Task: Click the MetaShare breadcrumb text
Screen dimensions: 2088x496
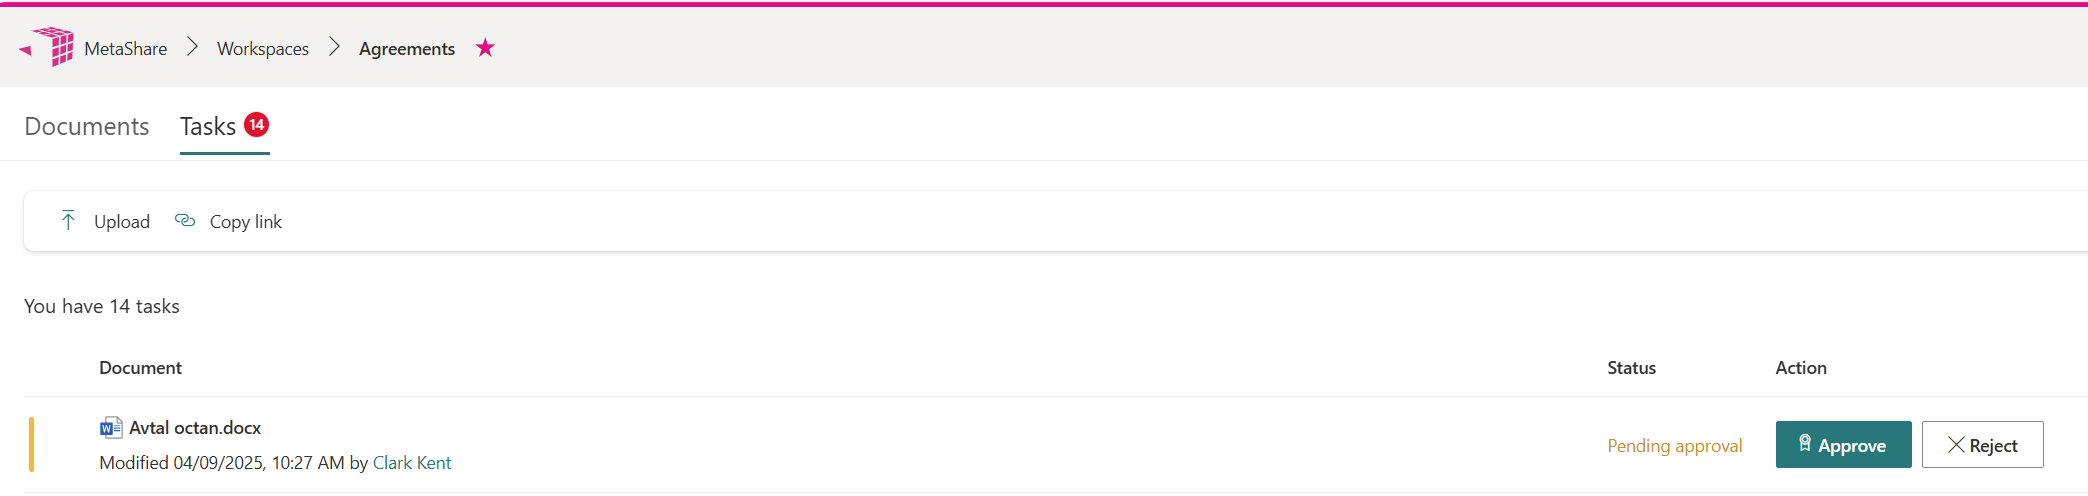Action: 126,49
